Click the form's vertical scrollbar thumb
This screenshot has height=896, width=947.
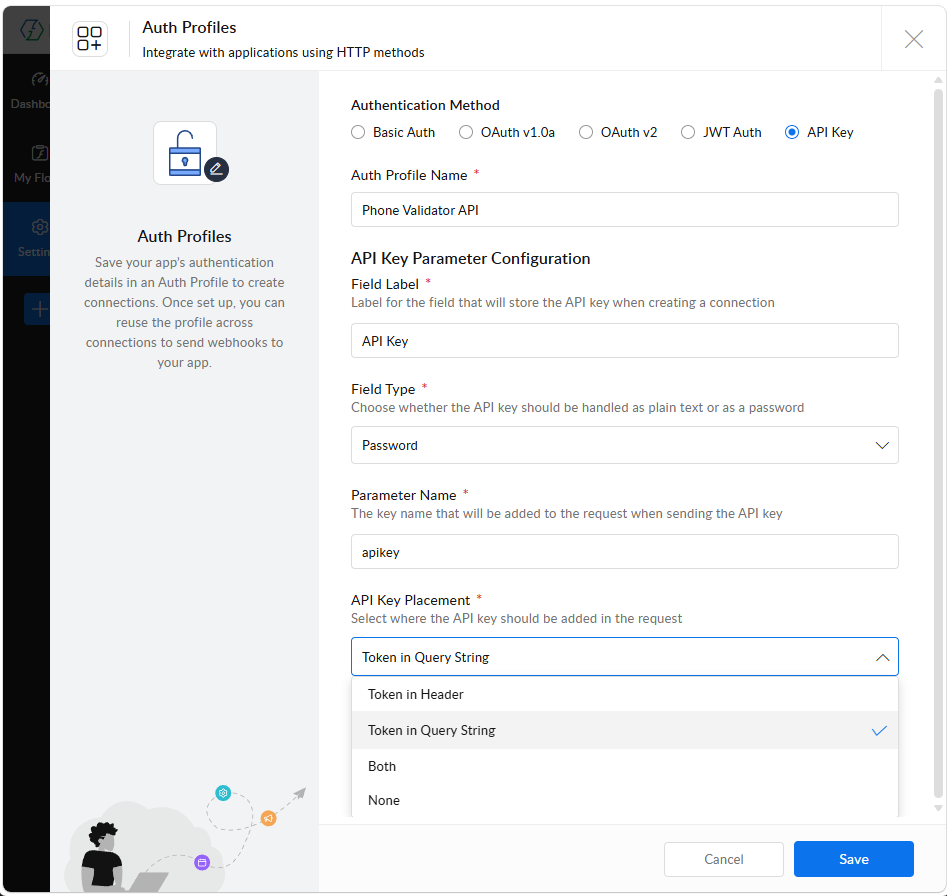click(938, 444)
